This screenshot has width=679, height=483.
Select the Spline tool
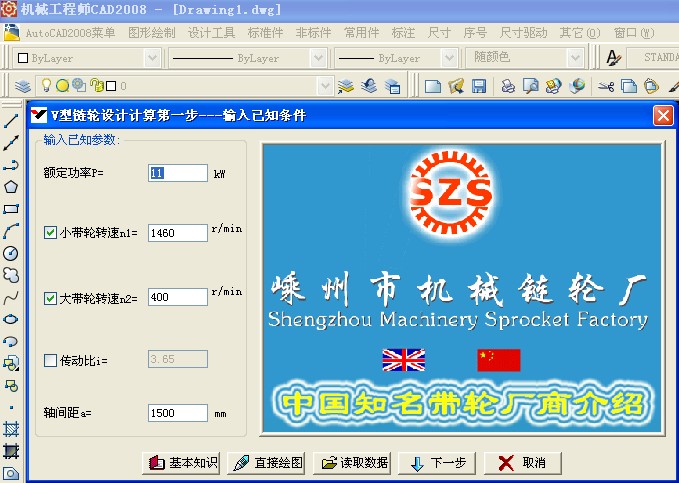[11, 298]
